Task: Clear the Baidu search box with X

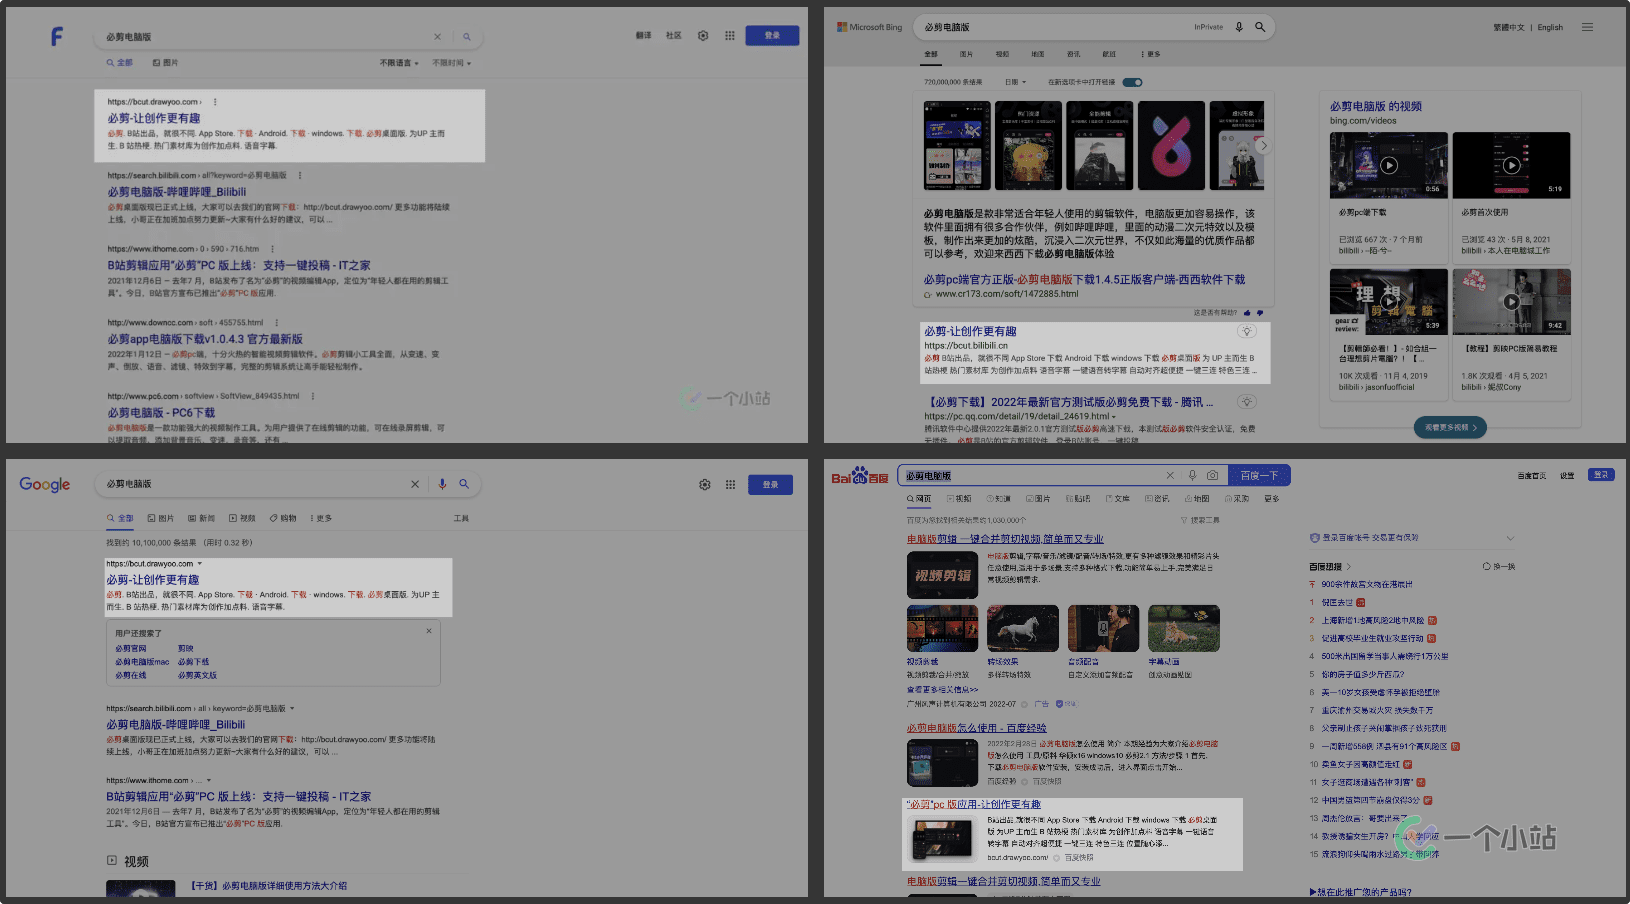Action: 1170,475
